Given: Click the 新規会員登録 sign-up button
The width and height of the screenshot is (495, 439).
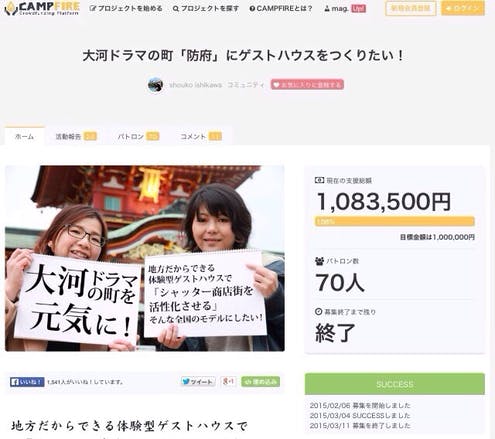Looking at the screenshot, I should pyautogui.click(x=410, y=8).
